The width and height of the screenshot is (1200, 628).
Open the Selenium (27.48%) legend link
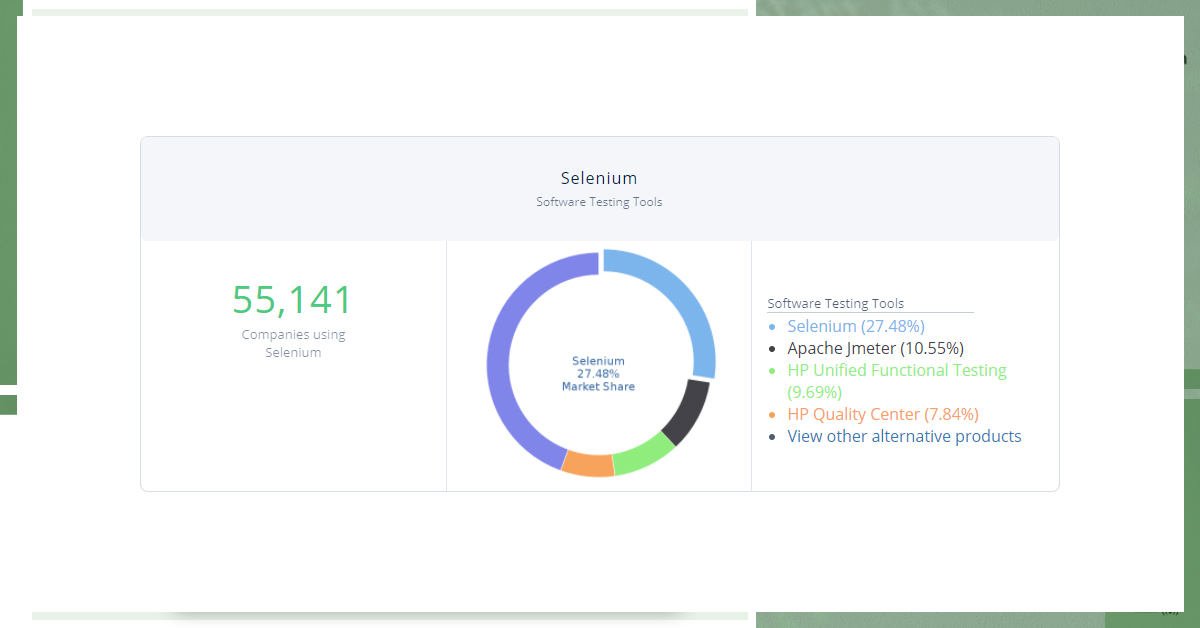856,326
